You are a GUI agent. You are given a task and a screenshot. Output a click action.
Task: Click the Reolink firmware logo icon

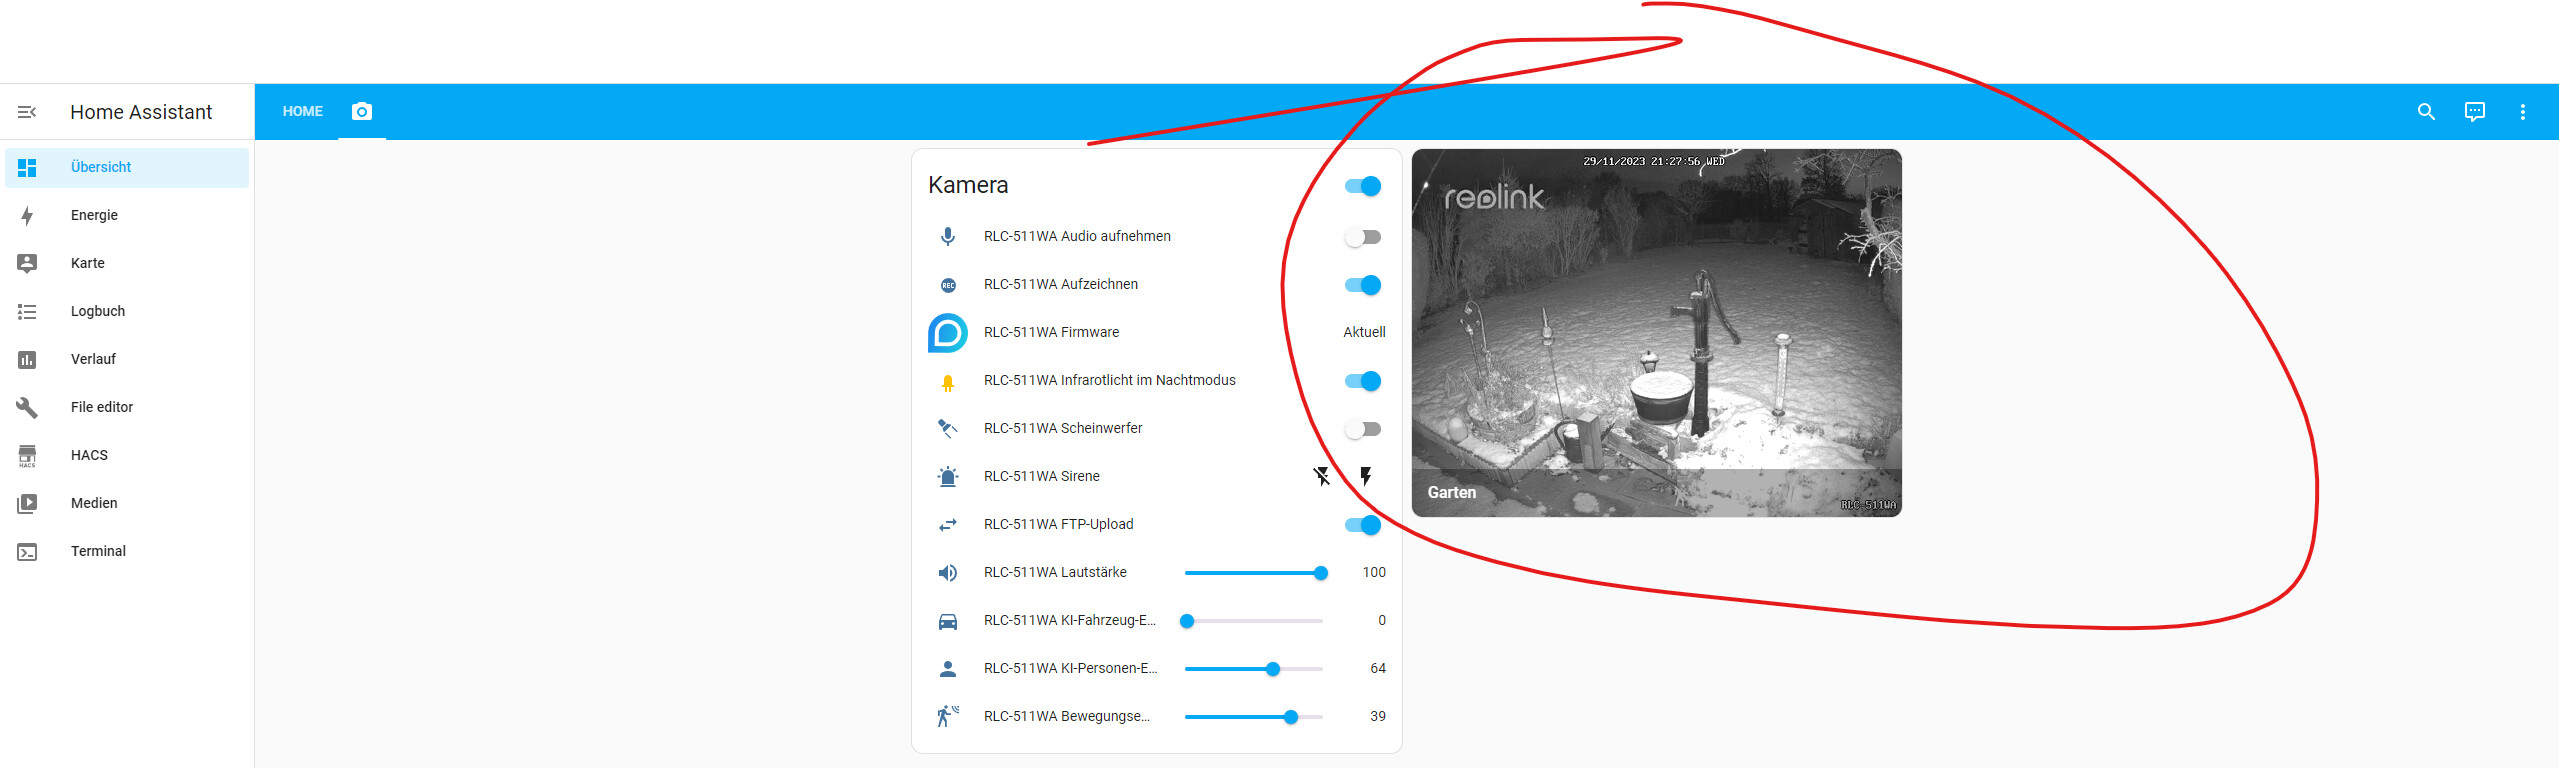[948, 333]
